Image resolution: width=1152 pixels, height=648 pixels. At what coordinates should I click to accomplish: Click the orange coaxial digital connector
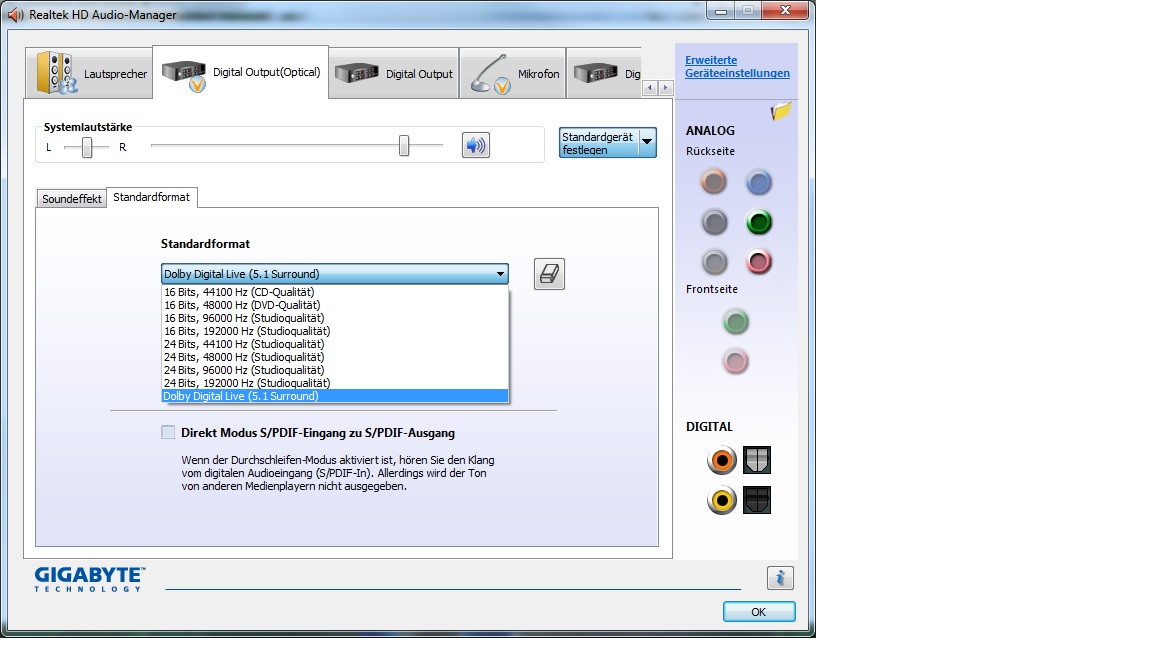pyautogui.click(x=721, y=461)
